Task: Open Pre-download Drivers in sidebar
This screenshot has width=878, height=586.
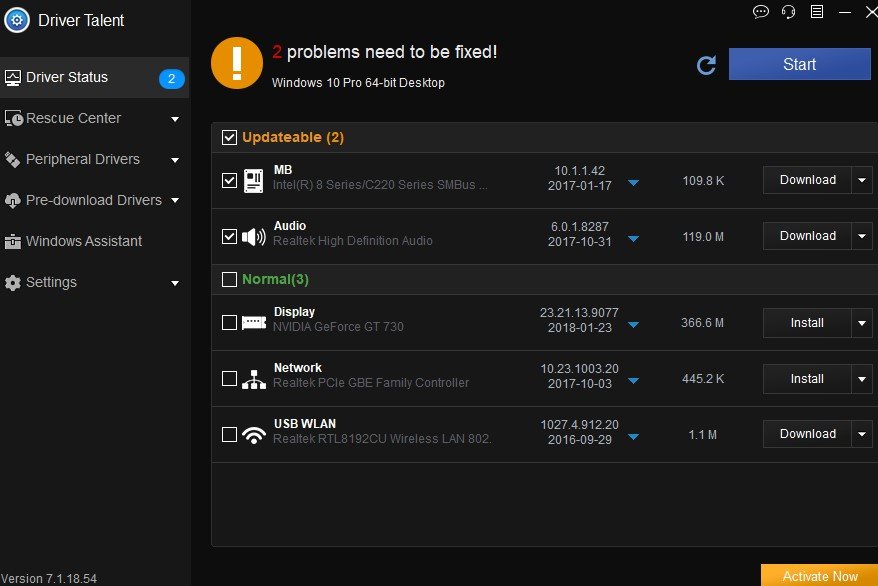Action: click(x=94, y=200)
